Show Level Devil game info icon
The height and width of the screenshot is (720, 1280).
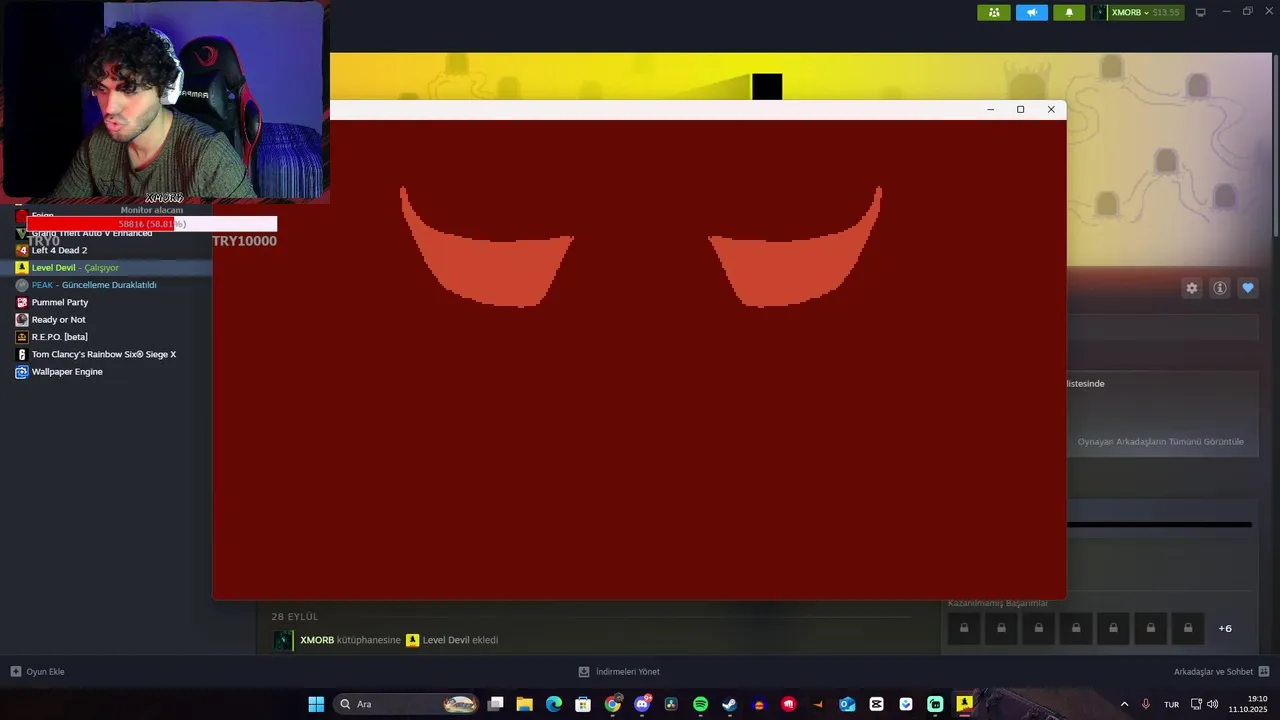point(1220,288)
